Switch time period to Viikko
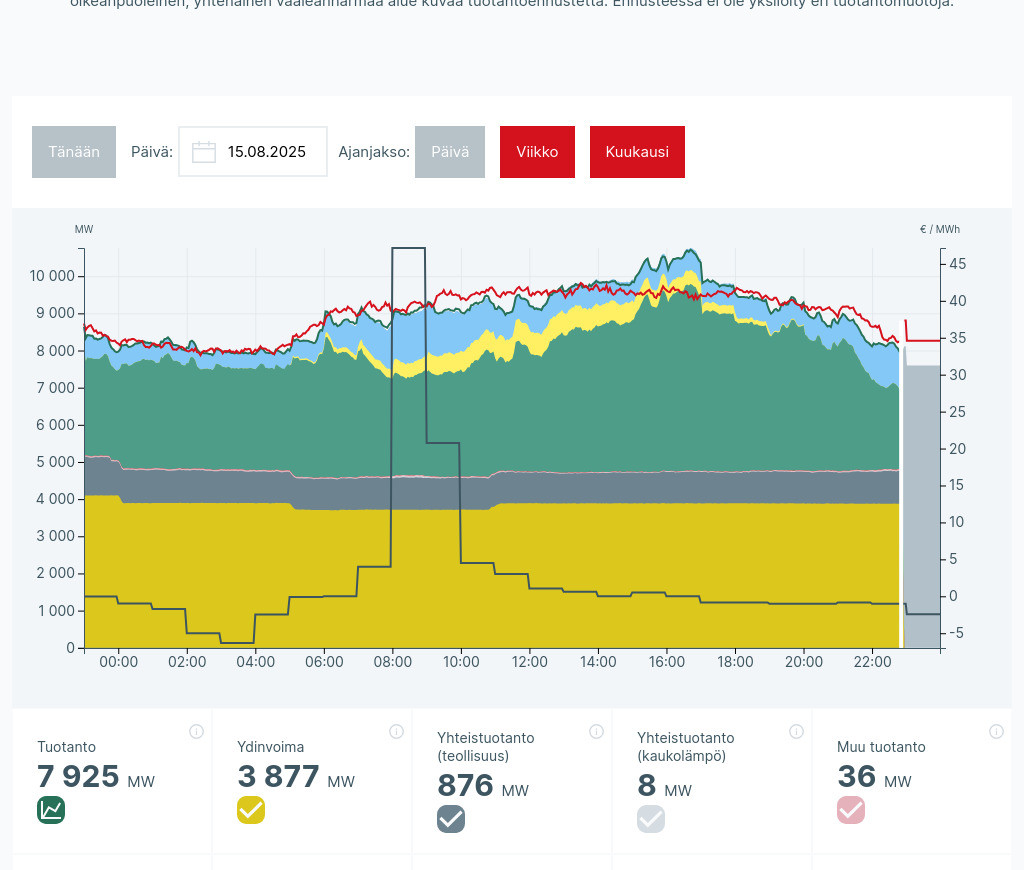The height and width of the screenshot is (870, 1024). pyautogui.click(x=537, y=152)
